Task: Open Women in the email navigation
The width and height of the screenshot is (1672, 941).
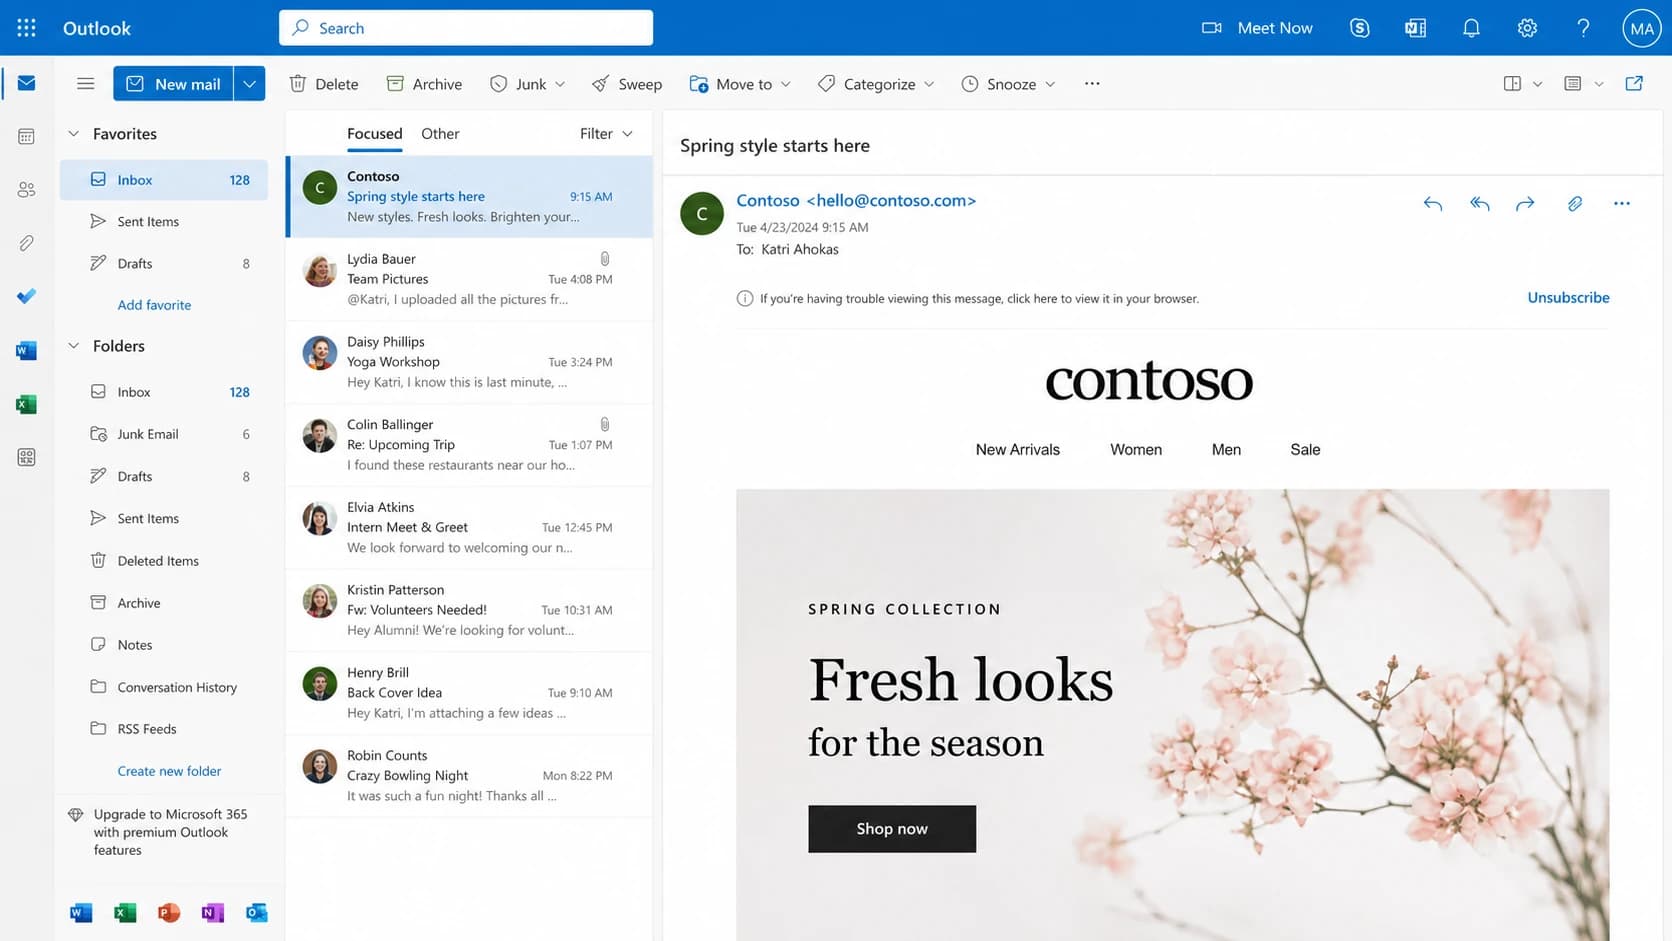Action: (1136, 450)
